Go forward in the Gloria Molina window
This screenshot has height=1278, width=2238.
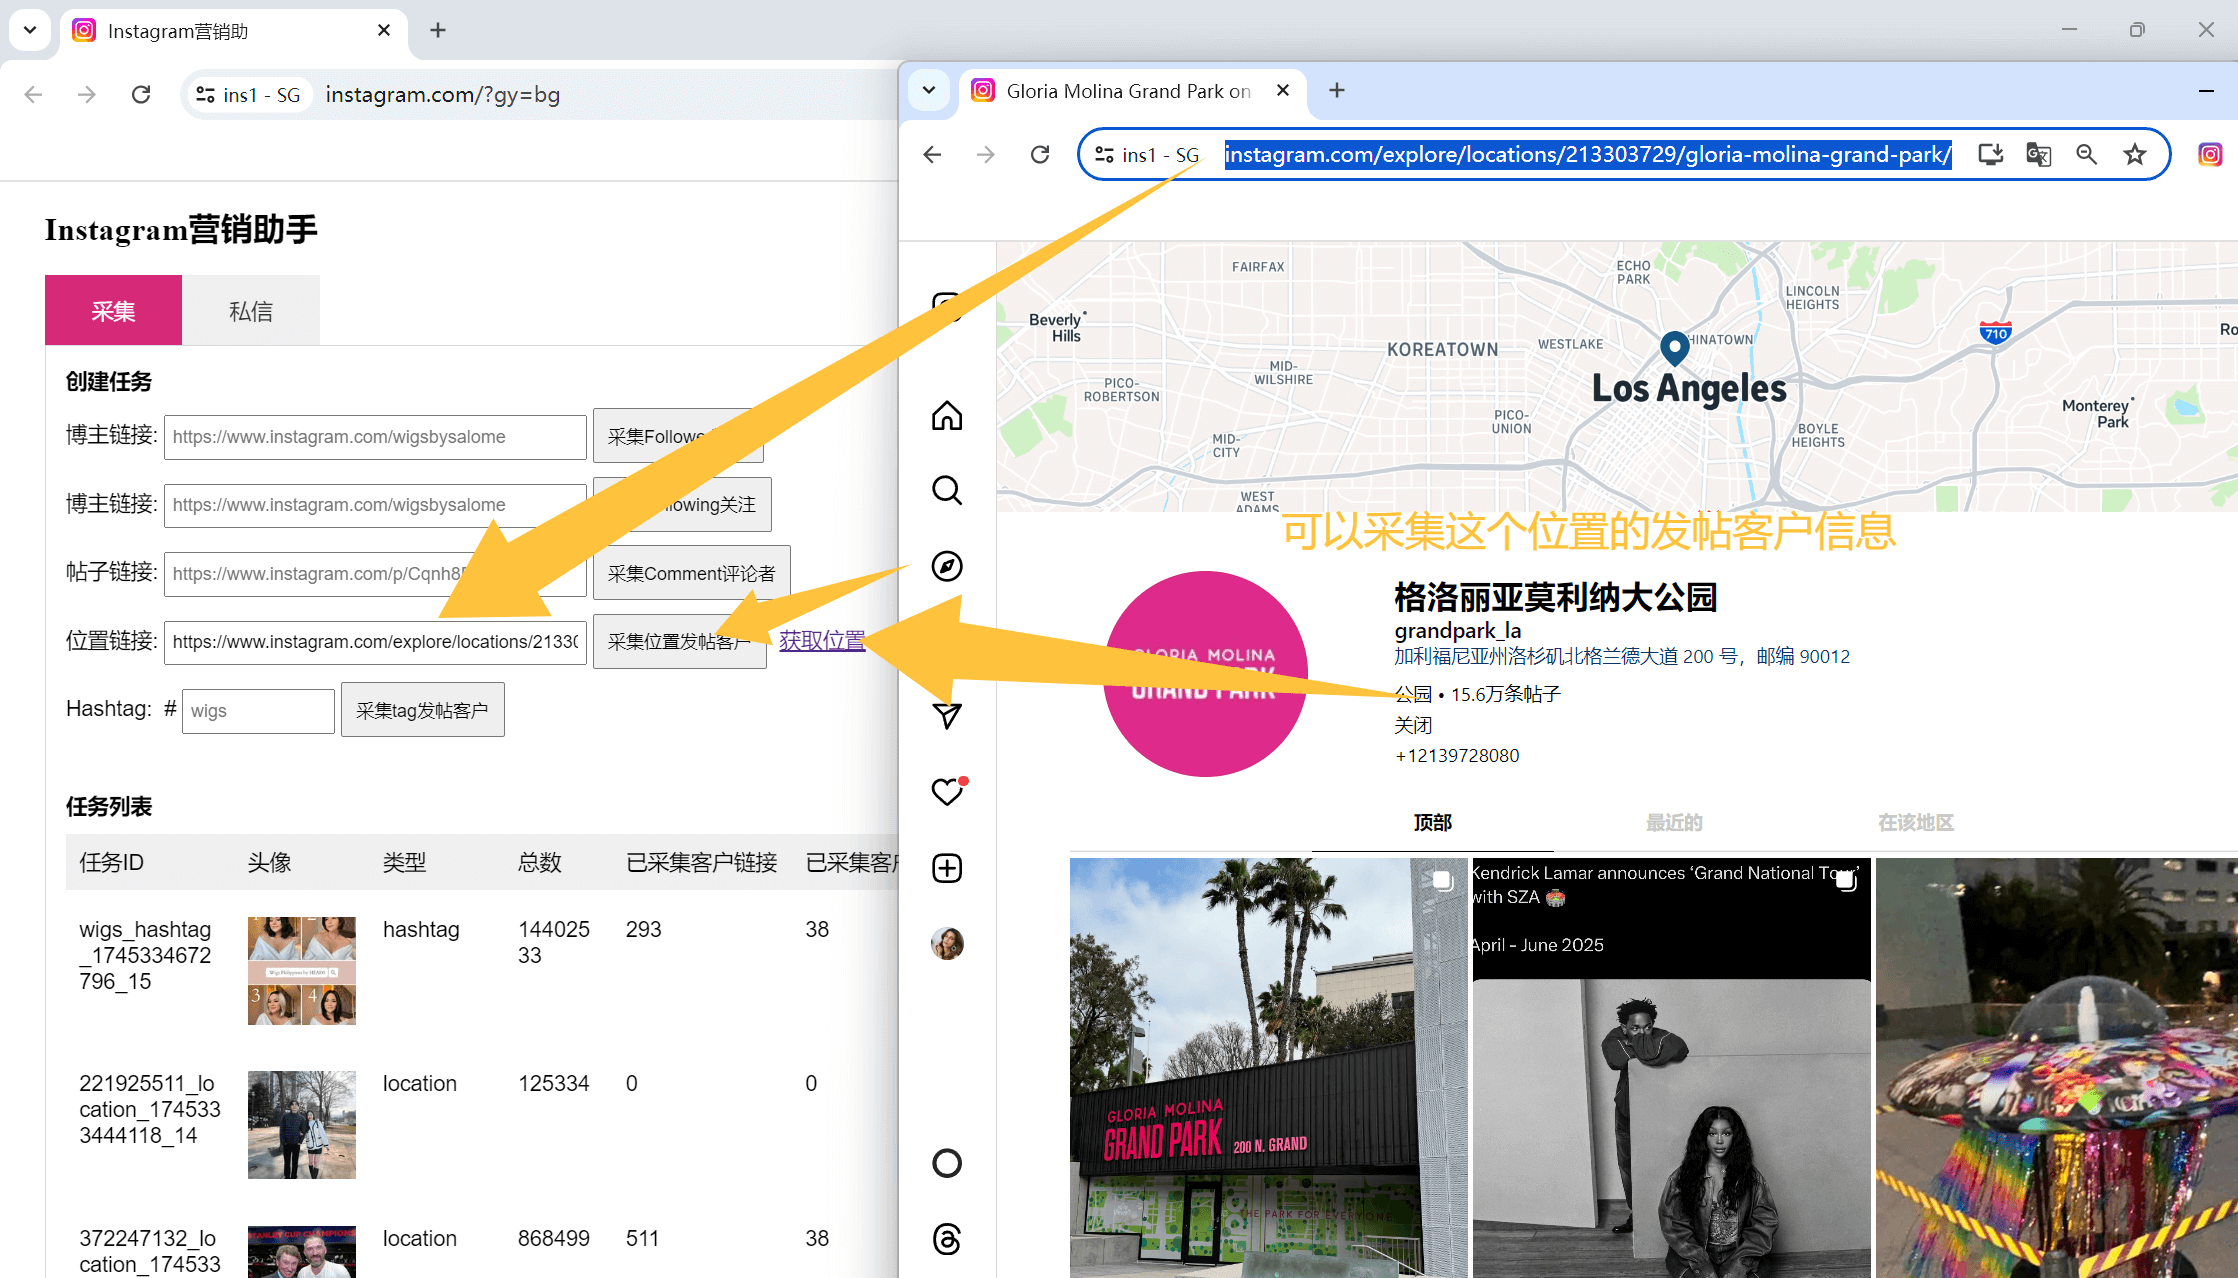click(x=986, y=155)
